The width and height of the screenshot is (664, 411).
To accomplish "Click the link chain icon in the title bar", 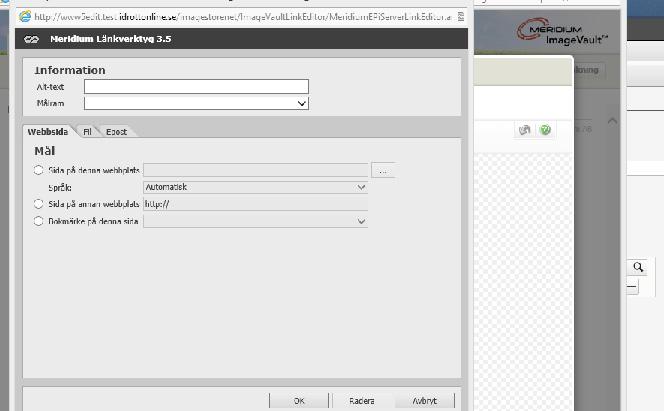I will coord(31,39).
